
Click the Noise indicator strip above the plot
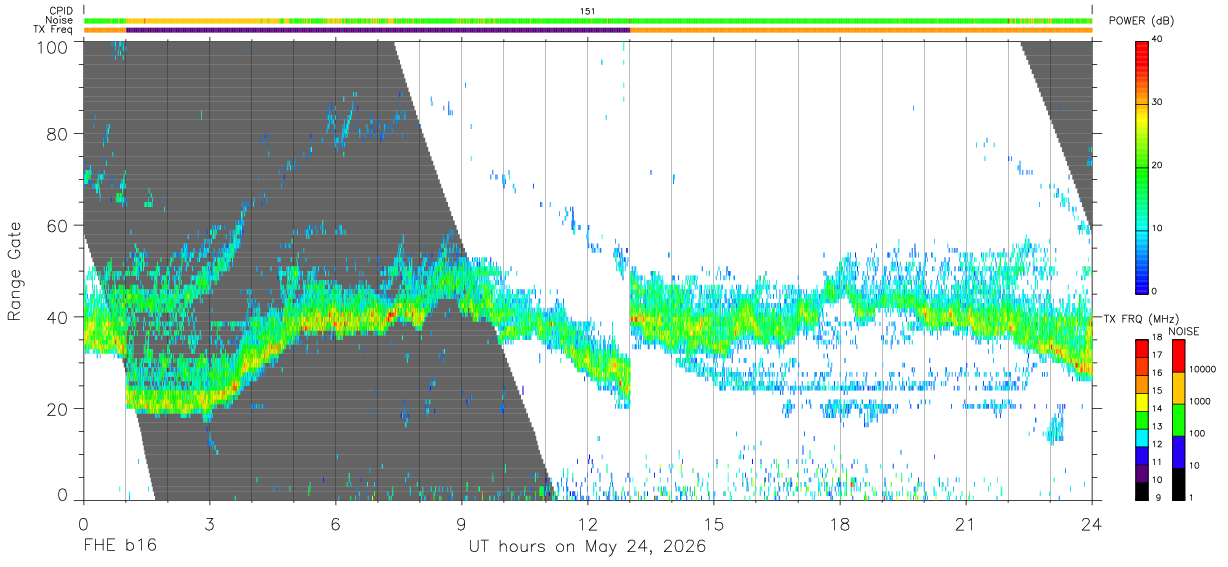tap(588, 20)
